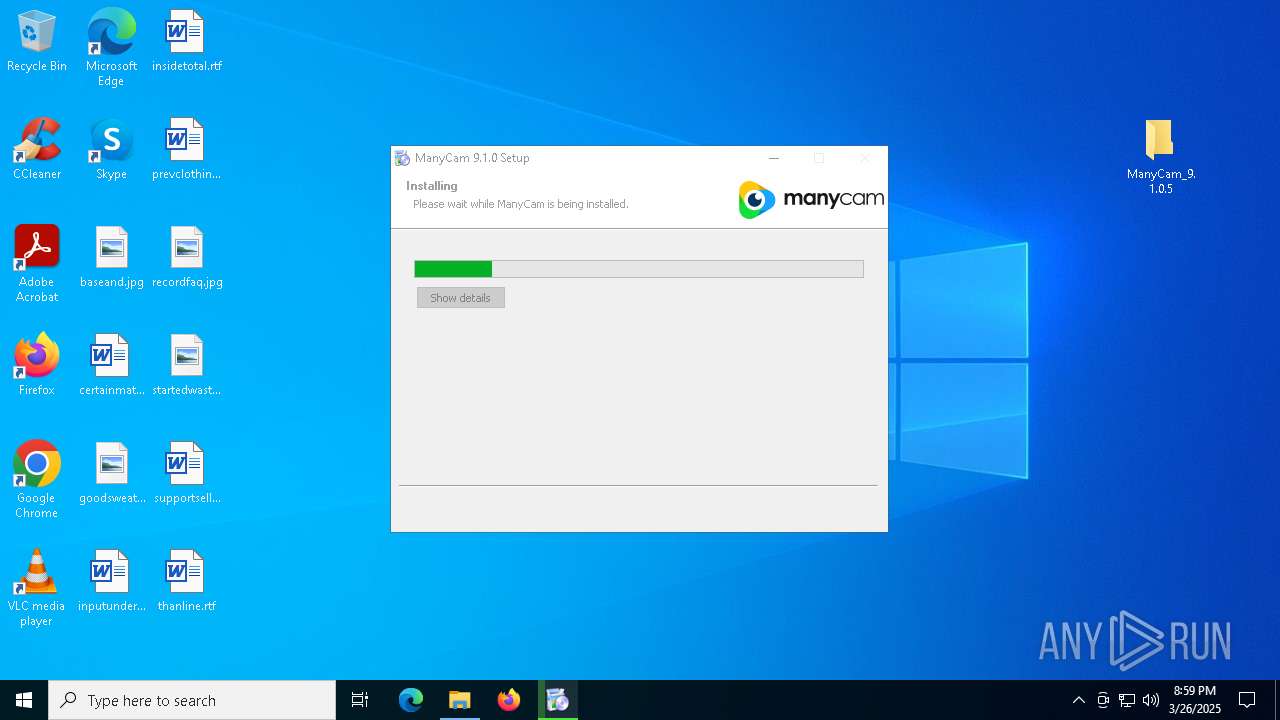1280x720 pixels.
Task: Select the inputunder... Word document
Action: pyautogui.click(x=111, y=582)
